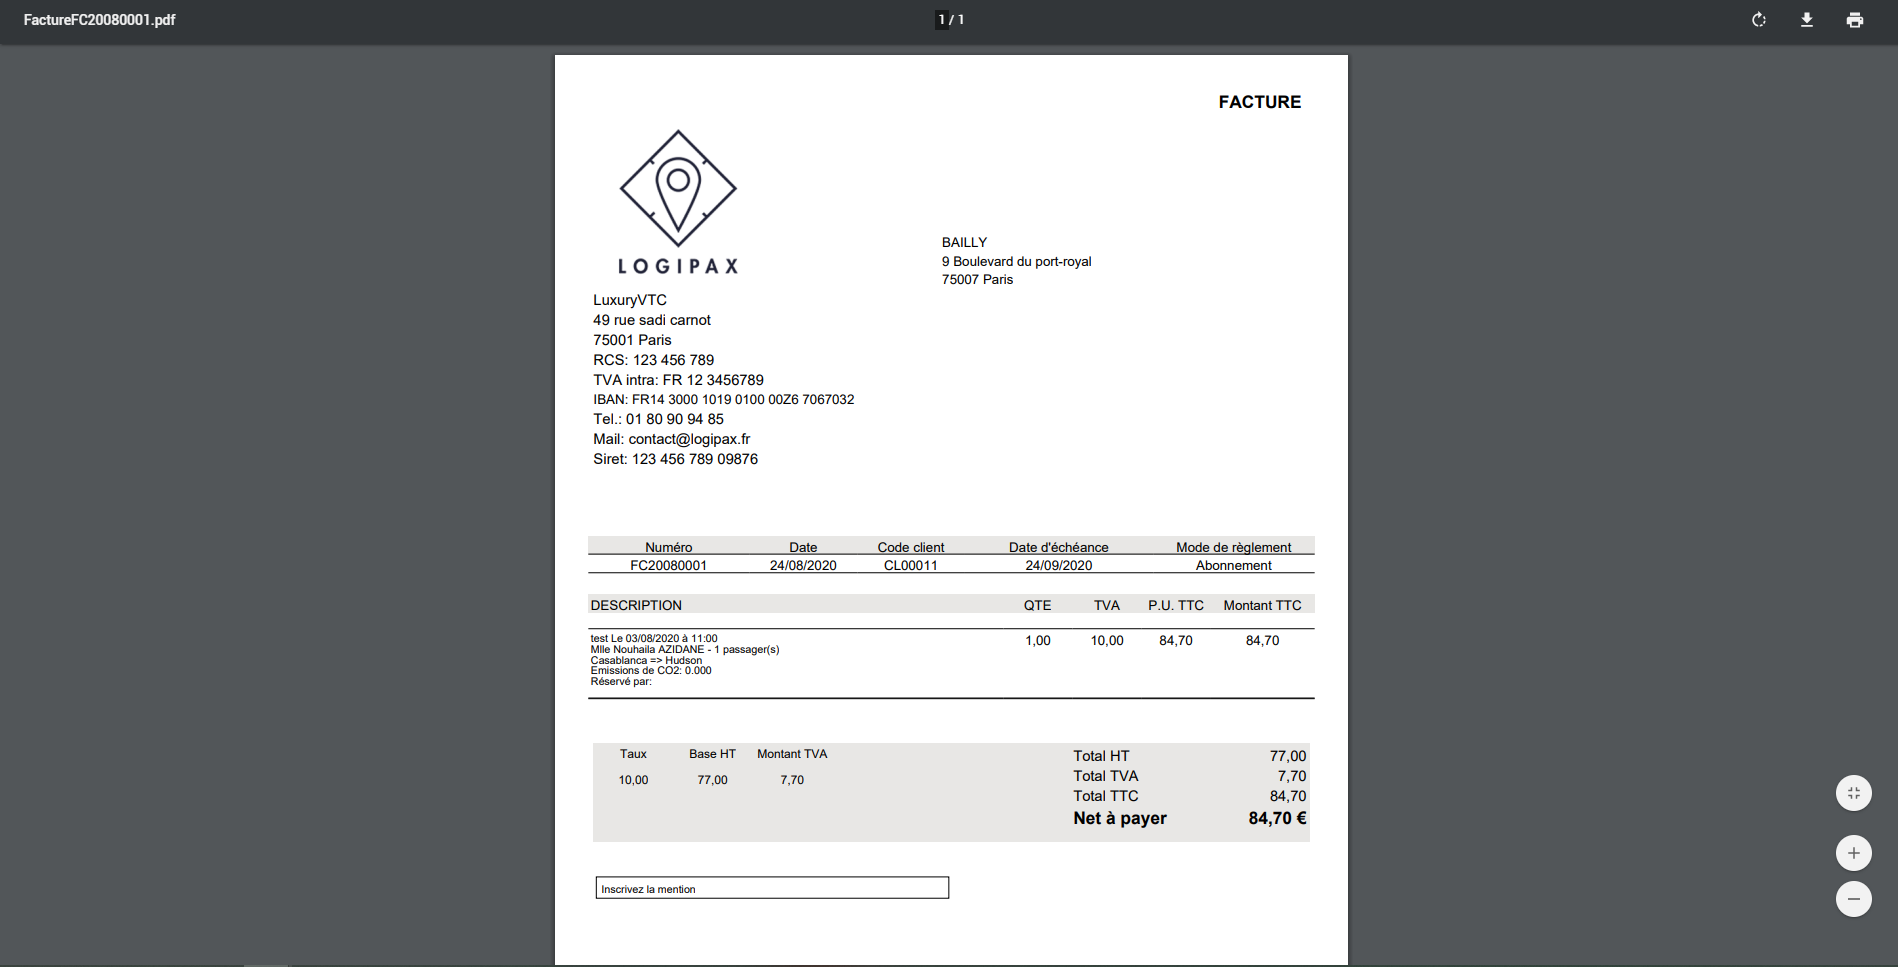This screenshot has width=1898, height=967.
Task: Zoom out with the minus button
Action: tap(1853, 899)
